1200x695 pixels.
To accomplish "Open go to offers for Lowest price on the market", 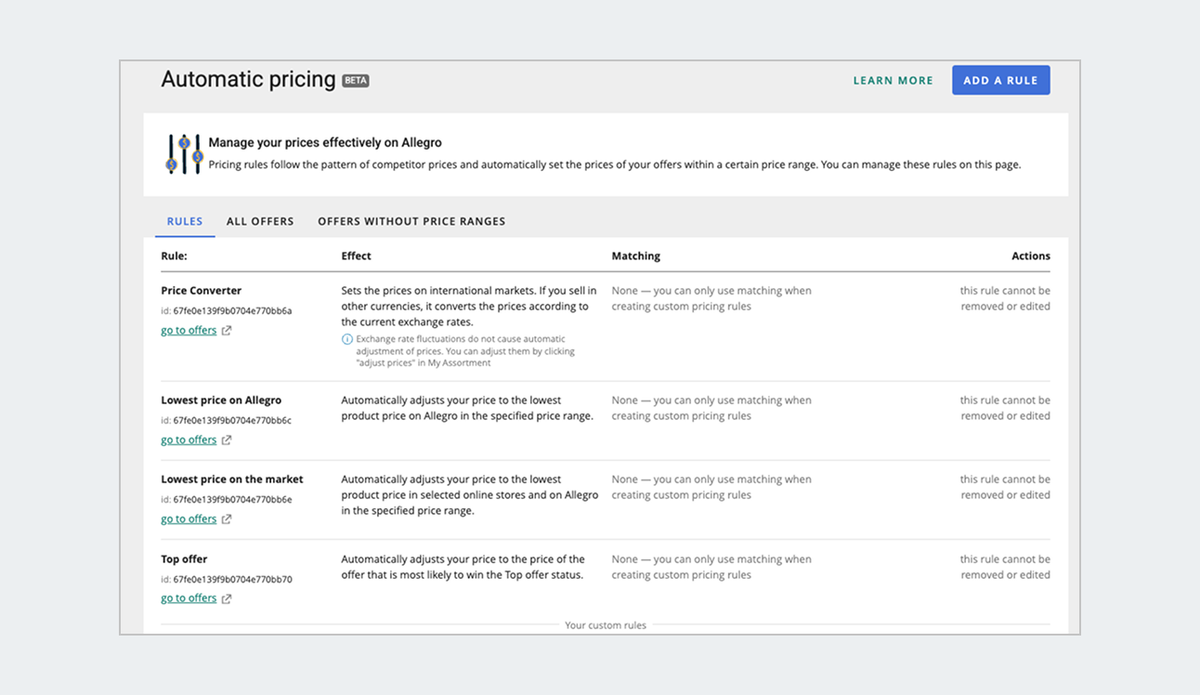I will tap(189, 519).
